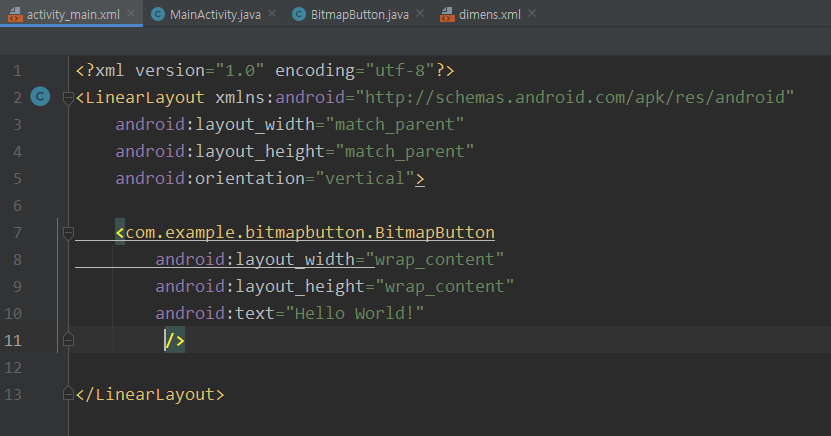Click the LinearLayout opening tag name

(145, 97)
